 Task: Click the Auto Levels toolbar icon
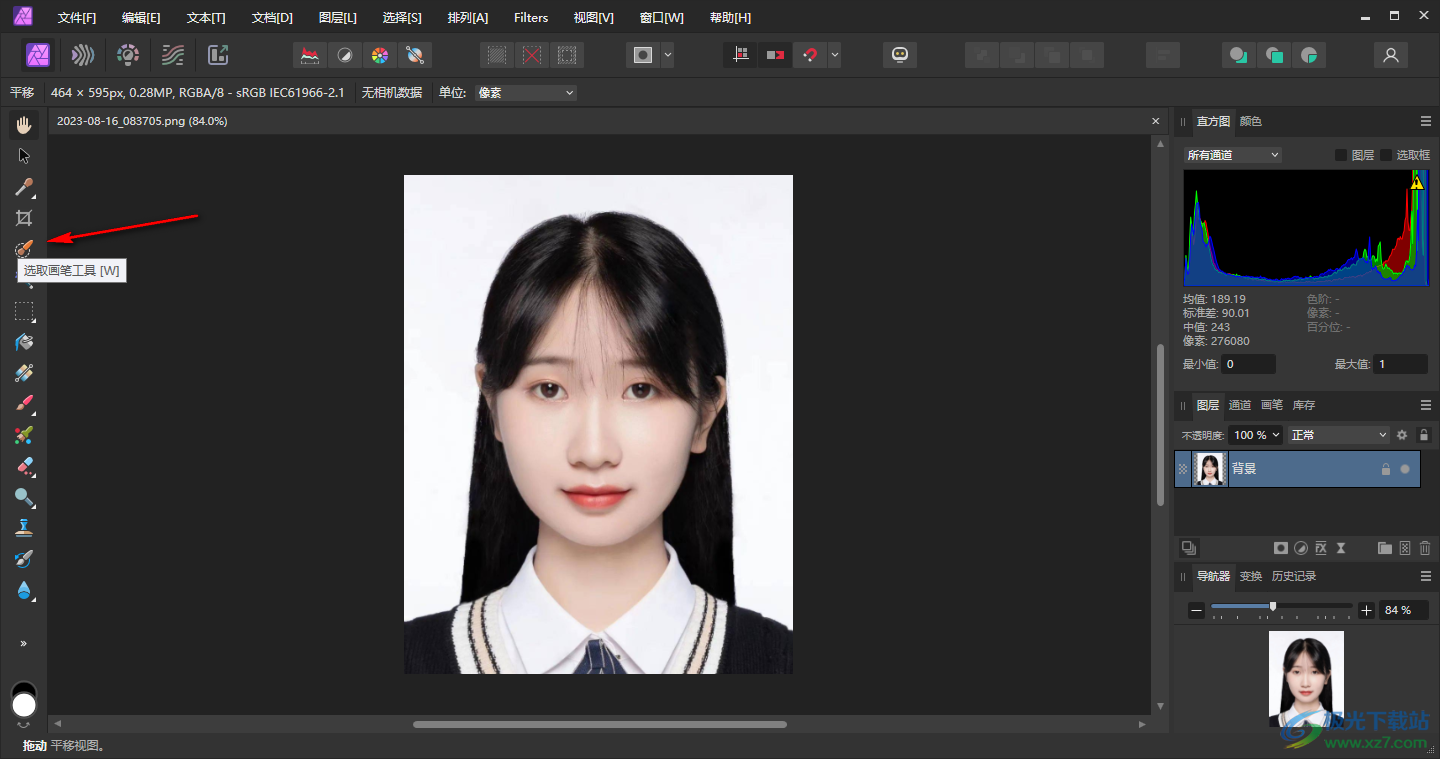(310, 55)
